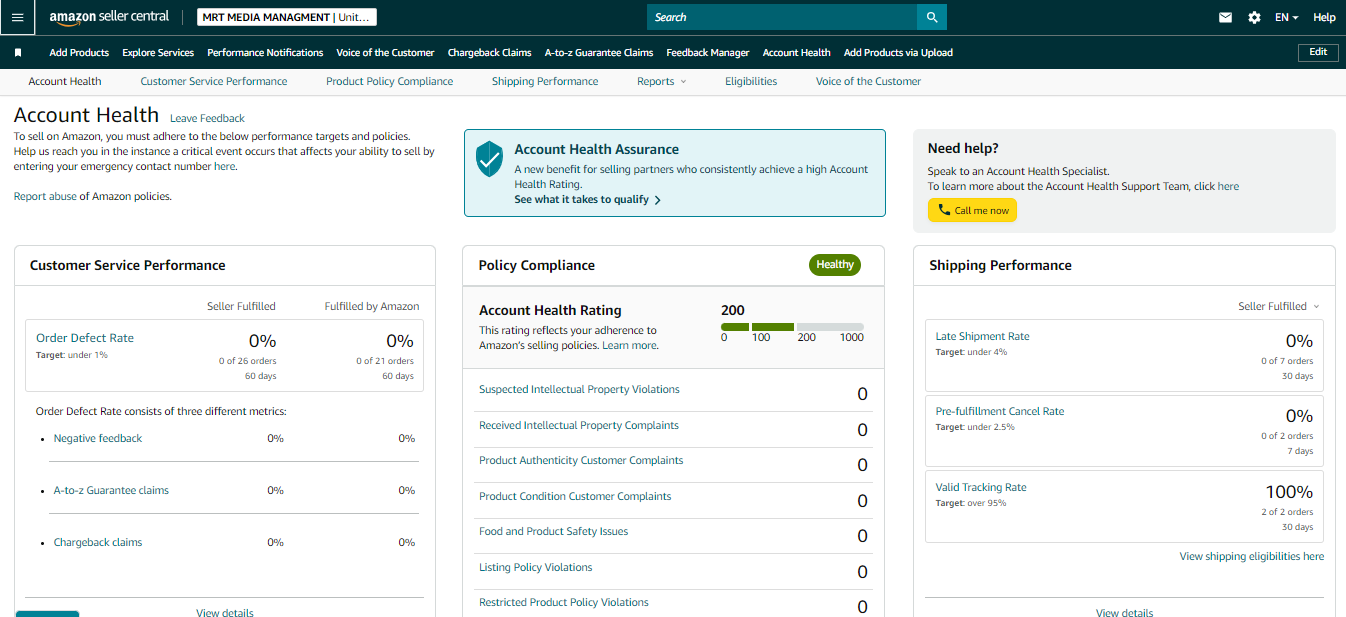Select the Account Health tab
The height and width of the screenshot is (617, 1346).
click(x=65, y=81)
